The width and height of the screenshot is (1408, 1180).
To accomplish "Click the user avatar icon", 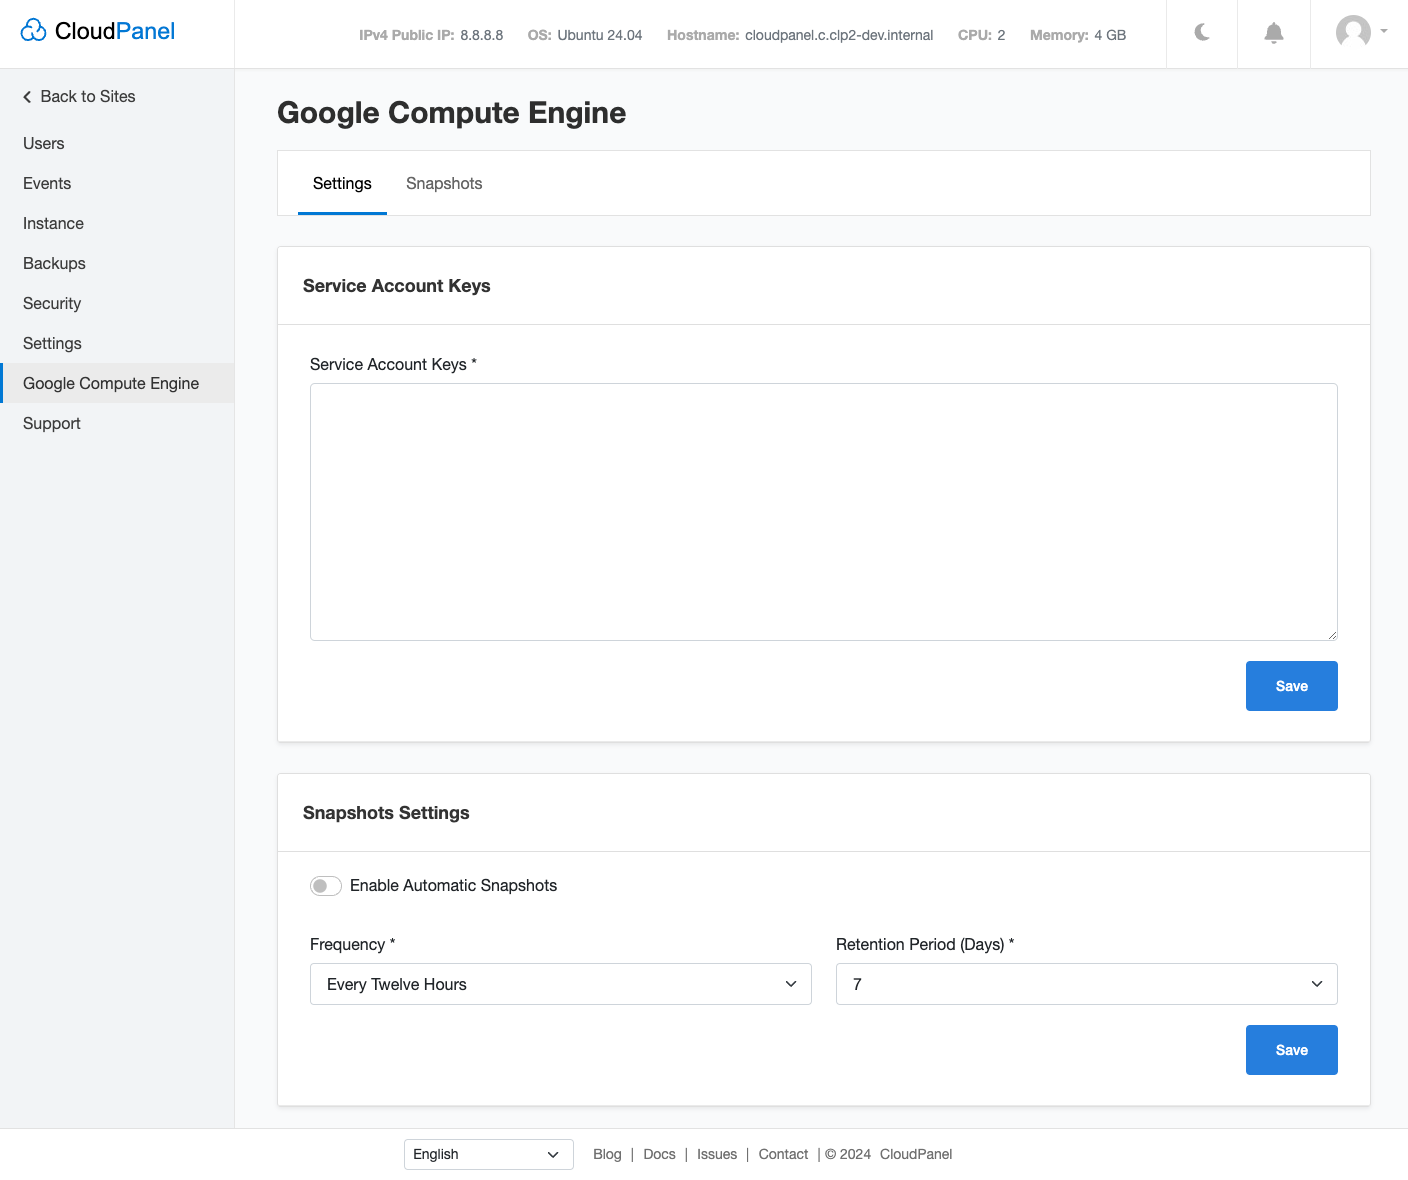I will pyautogui.click(x=1354, y=32).
